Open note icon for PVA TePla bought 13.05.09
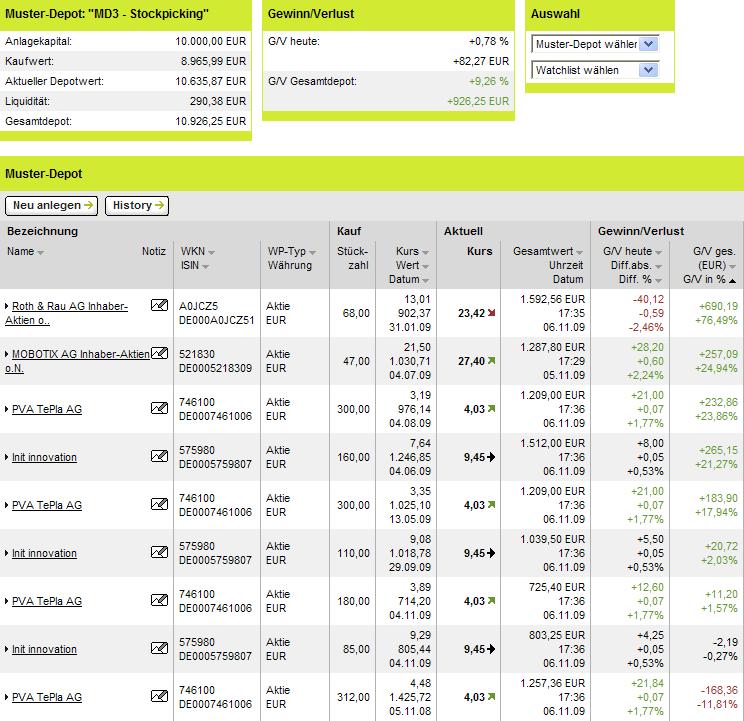The image size is (744, 721). pos(159,504)
